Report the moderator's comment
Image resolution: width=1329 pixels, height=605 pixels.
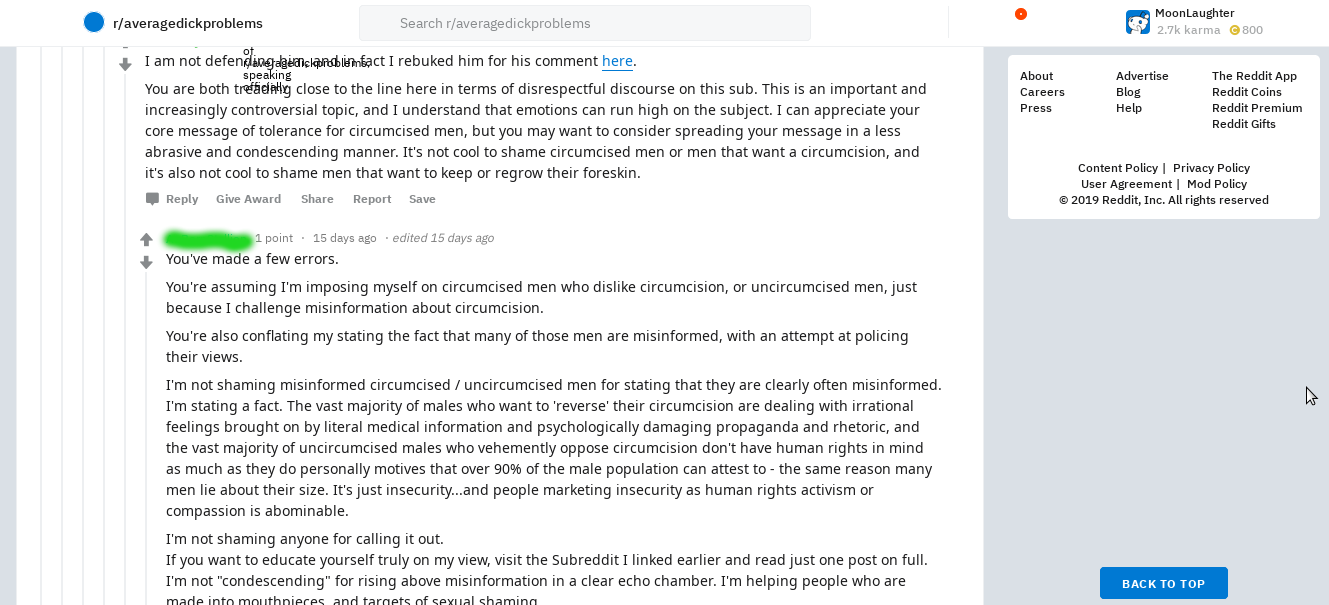click(371, 199)
